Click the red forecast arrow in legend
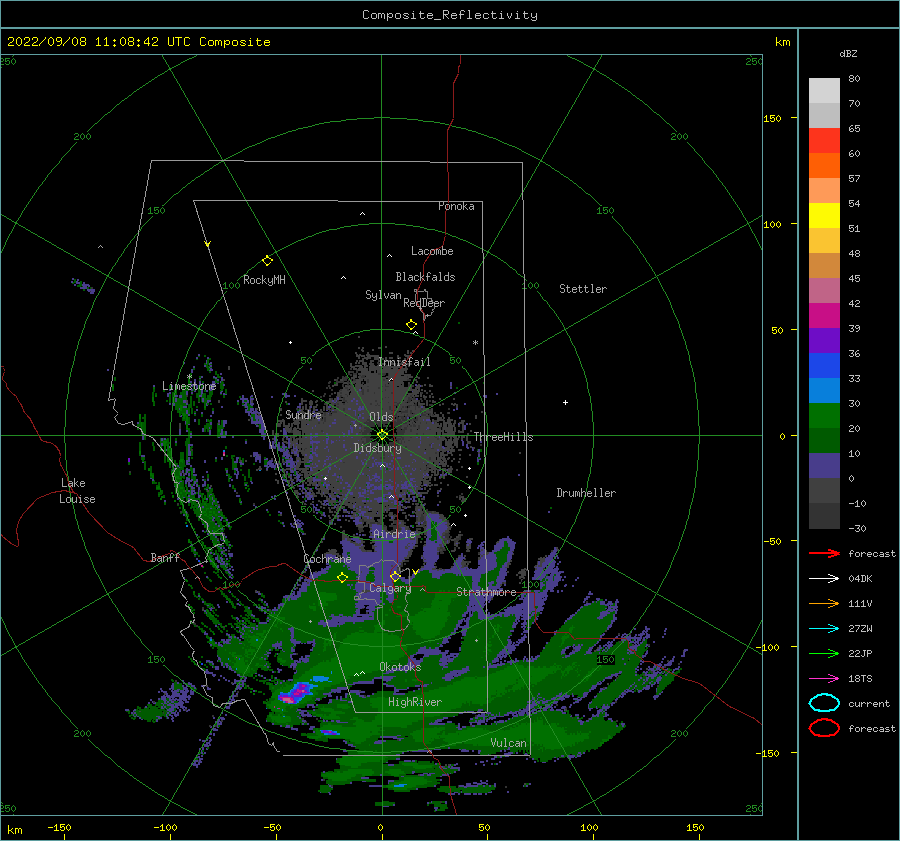 tap(824, 553)
